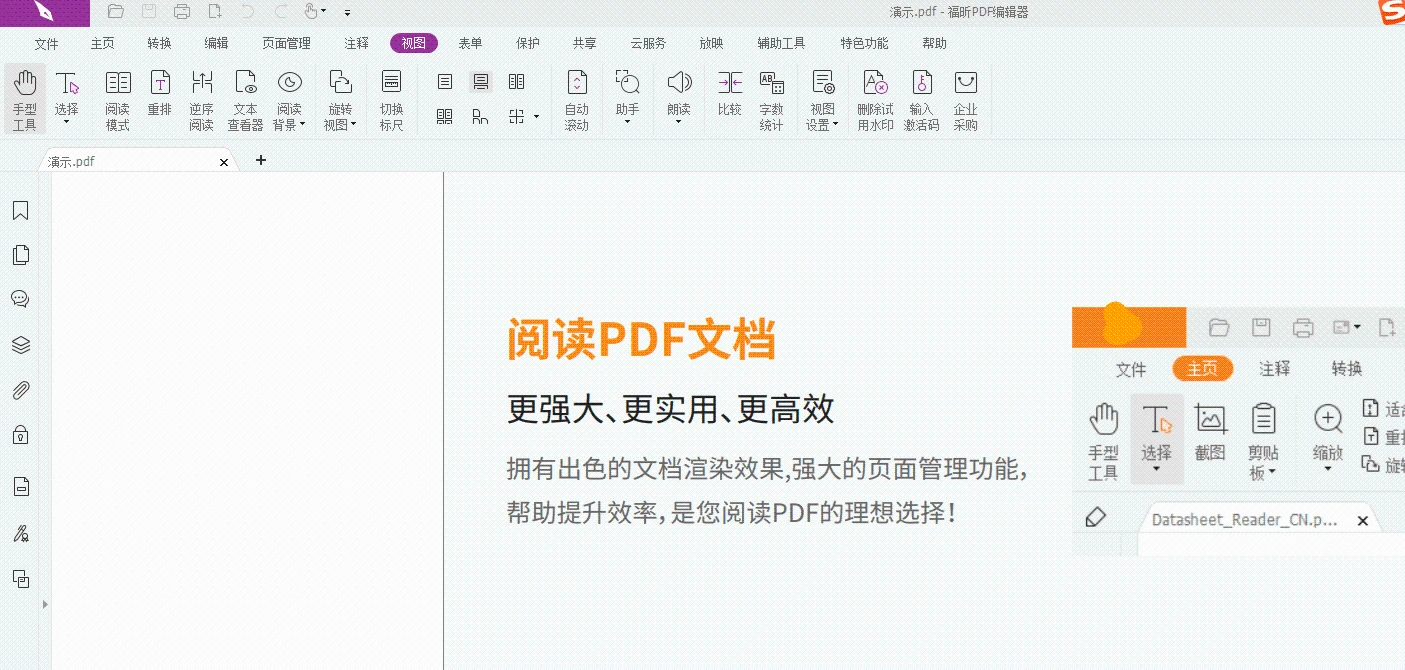Viewport: 1405px width, 670px height.
Task: Switch to facing two-page layout
Action: (516, 82)
